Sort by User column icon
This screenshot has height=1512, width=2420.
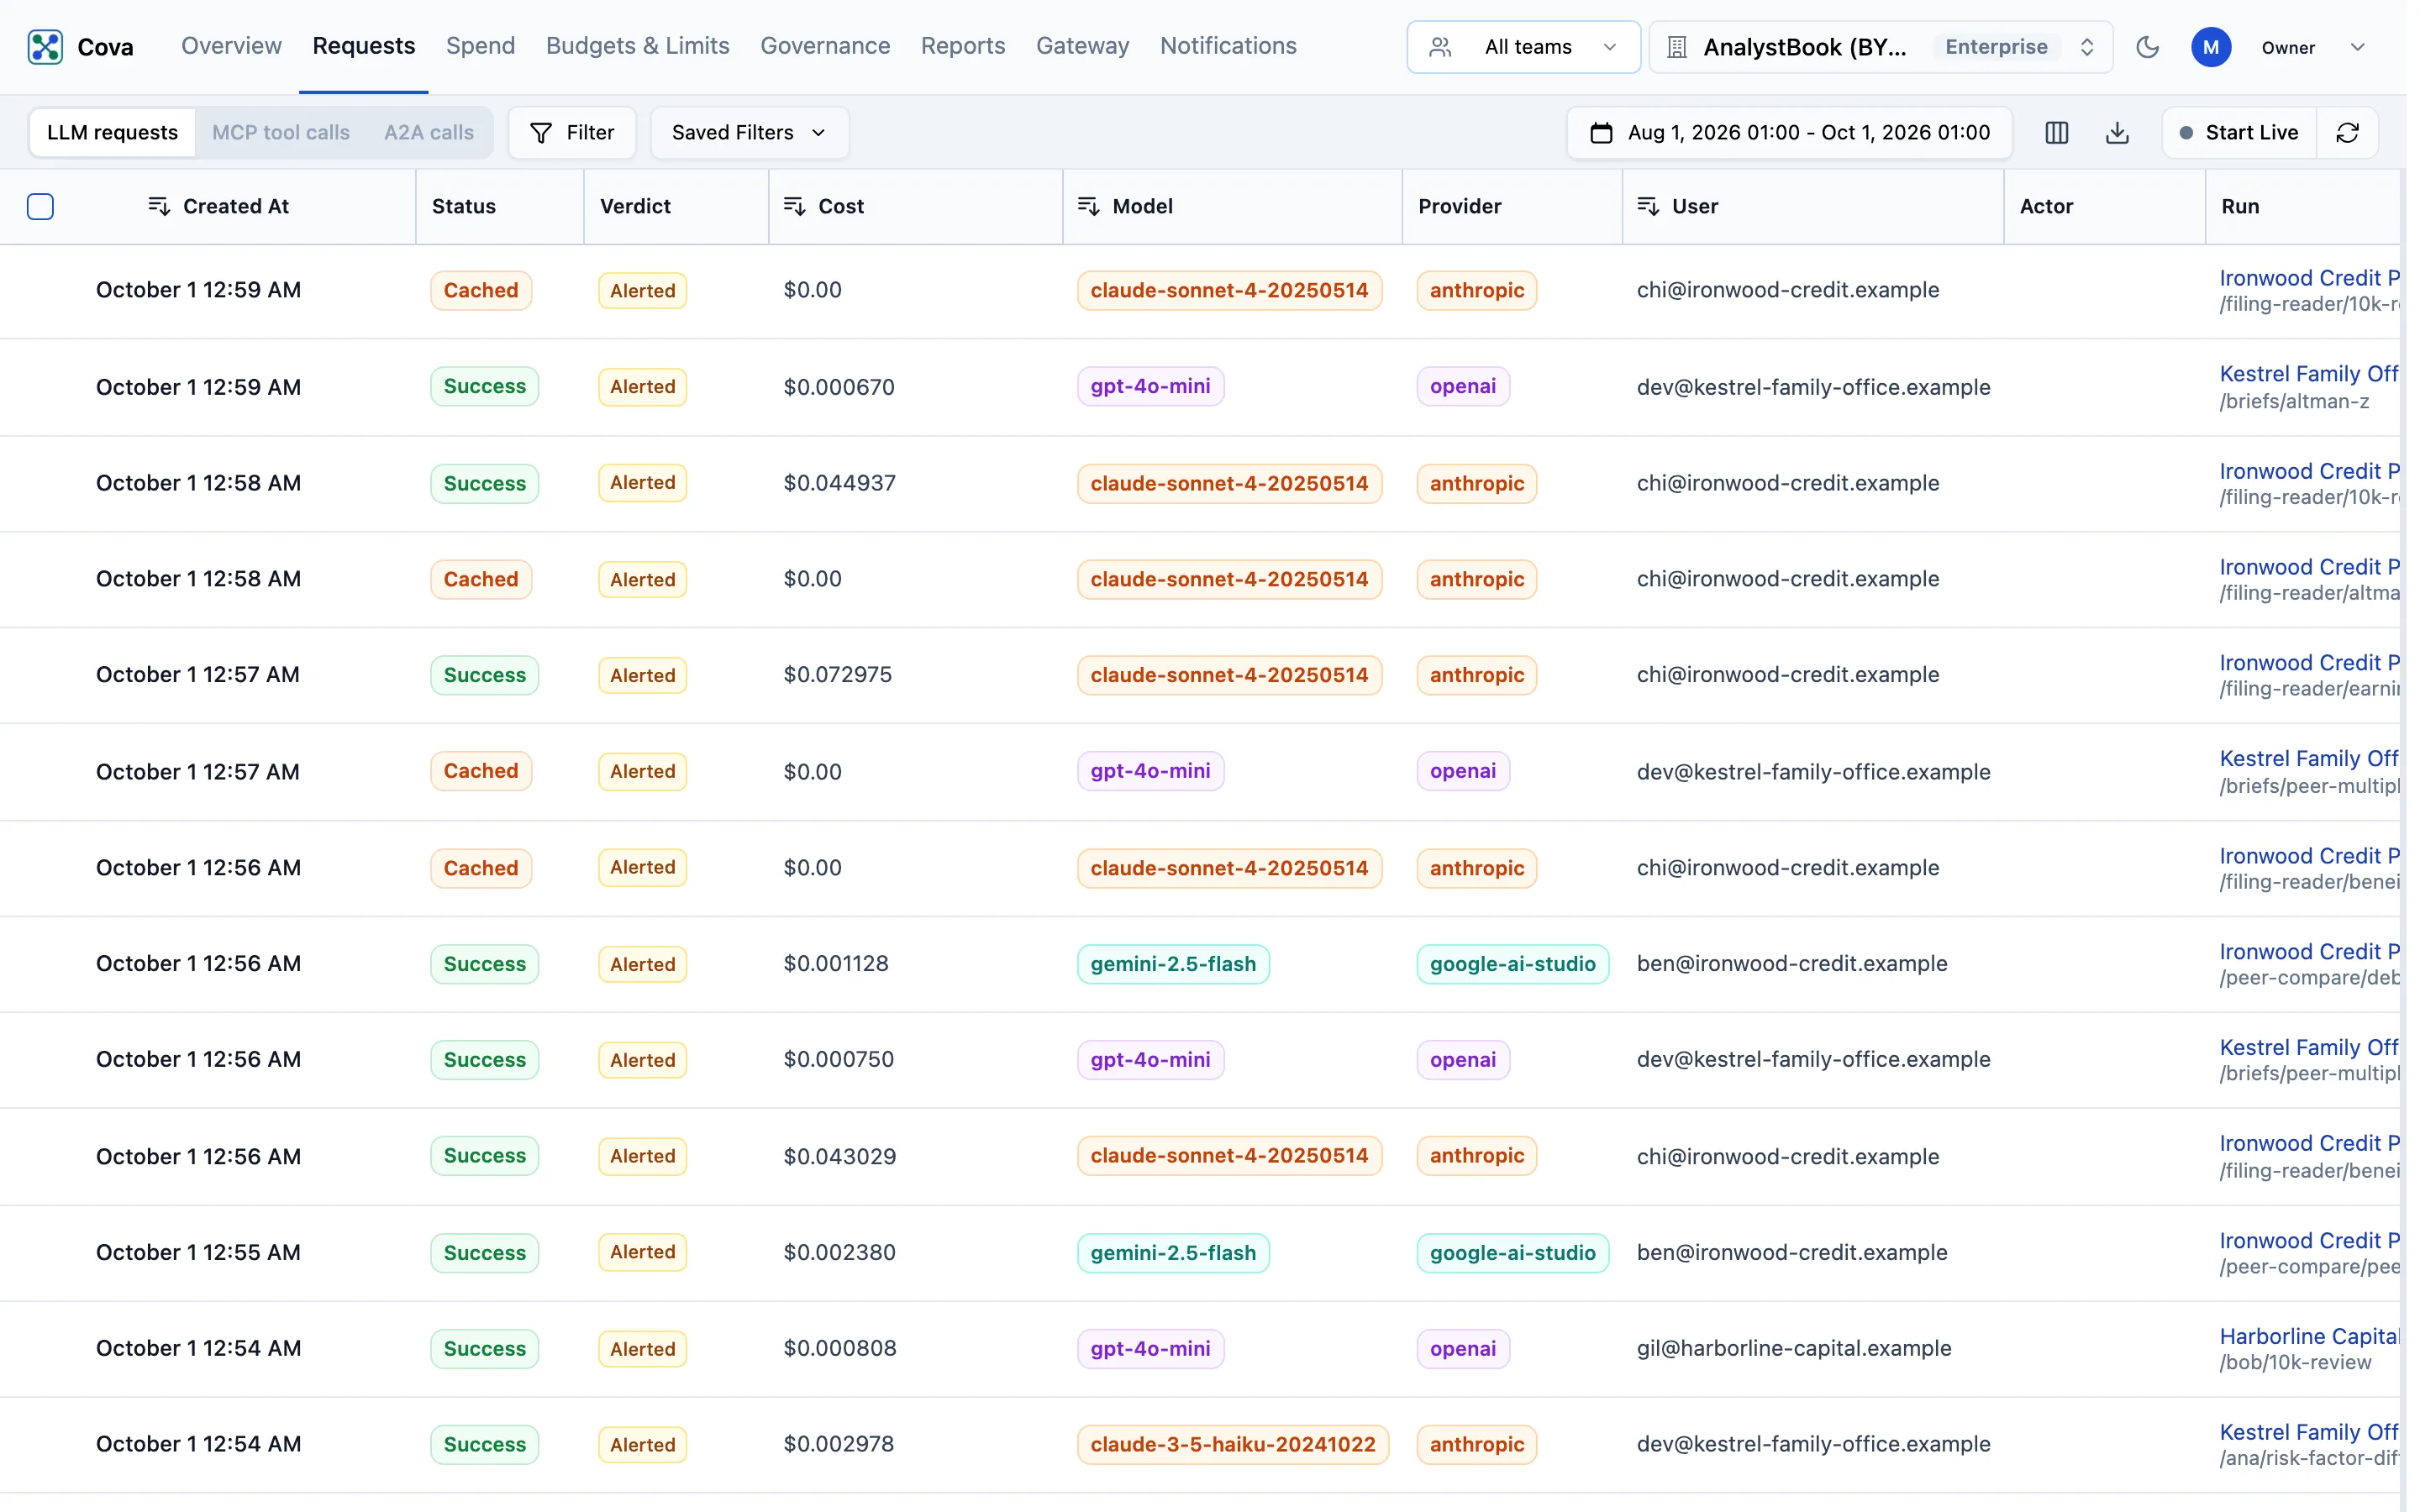[1648, 206]
